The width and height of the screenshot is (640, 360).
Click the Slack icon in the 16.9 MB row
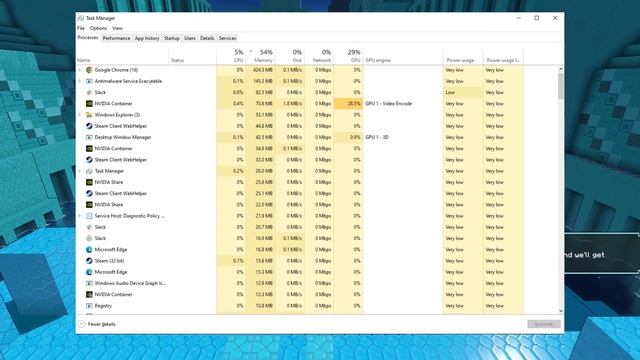coord(89,238)
